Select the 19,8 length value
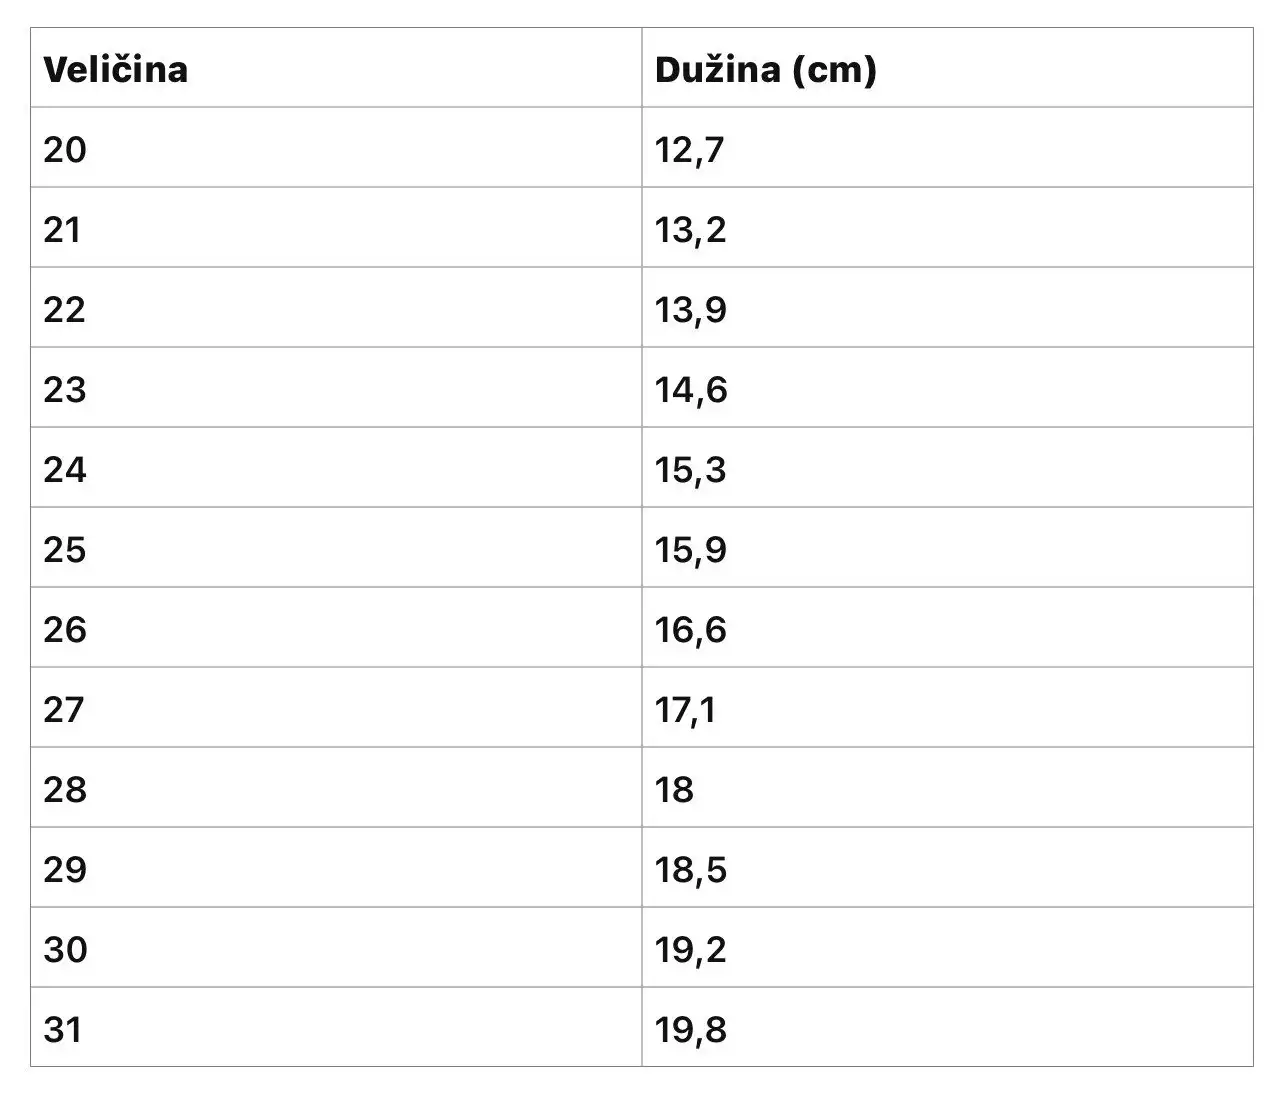This screenshot has height=1100, width=1284. [x=690, y=1029]
